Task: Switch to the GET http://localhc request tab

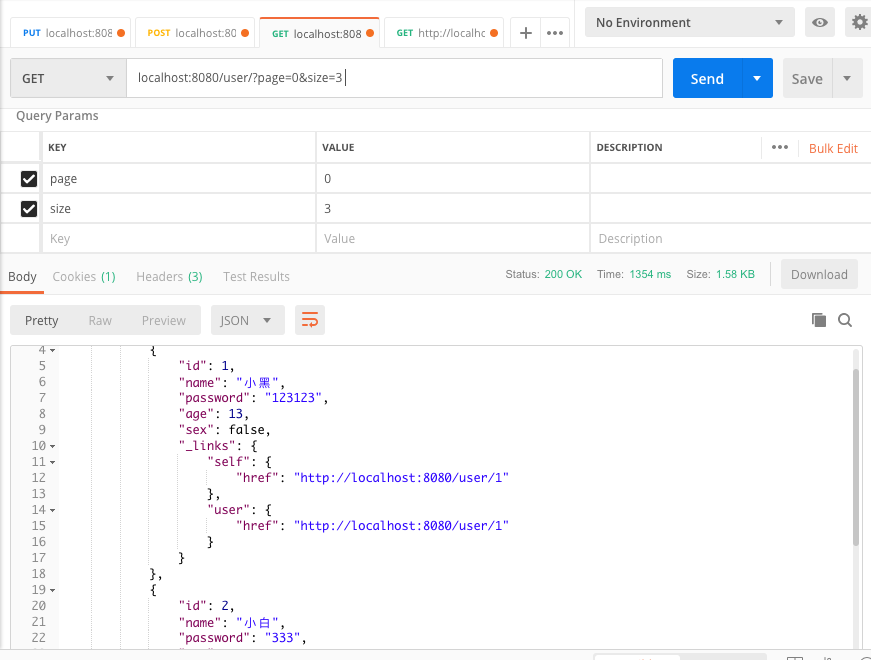Action: click(444, 33)
